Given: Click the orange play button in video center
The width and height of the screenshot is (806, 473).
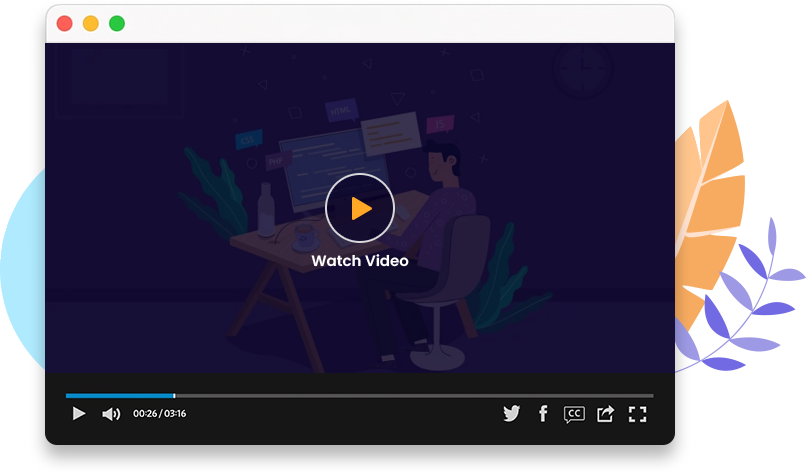Looking at the screenshot, I should [360, 208].
